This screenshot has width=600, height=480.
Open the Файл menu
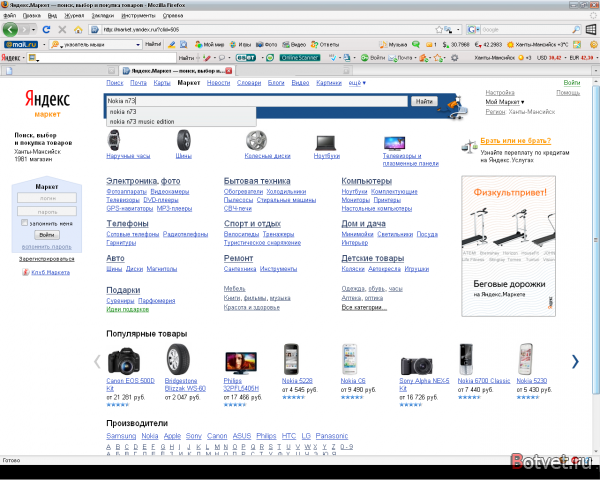click(10, 16)
